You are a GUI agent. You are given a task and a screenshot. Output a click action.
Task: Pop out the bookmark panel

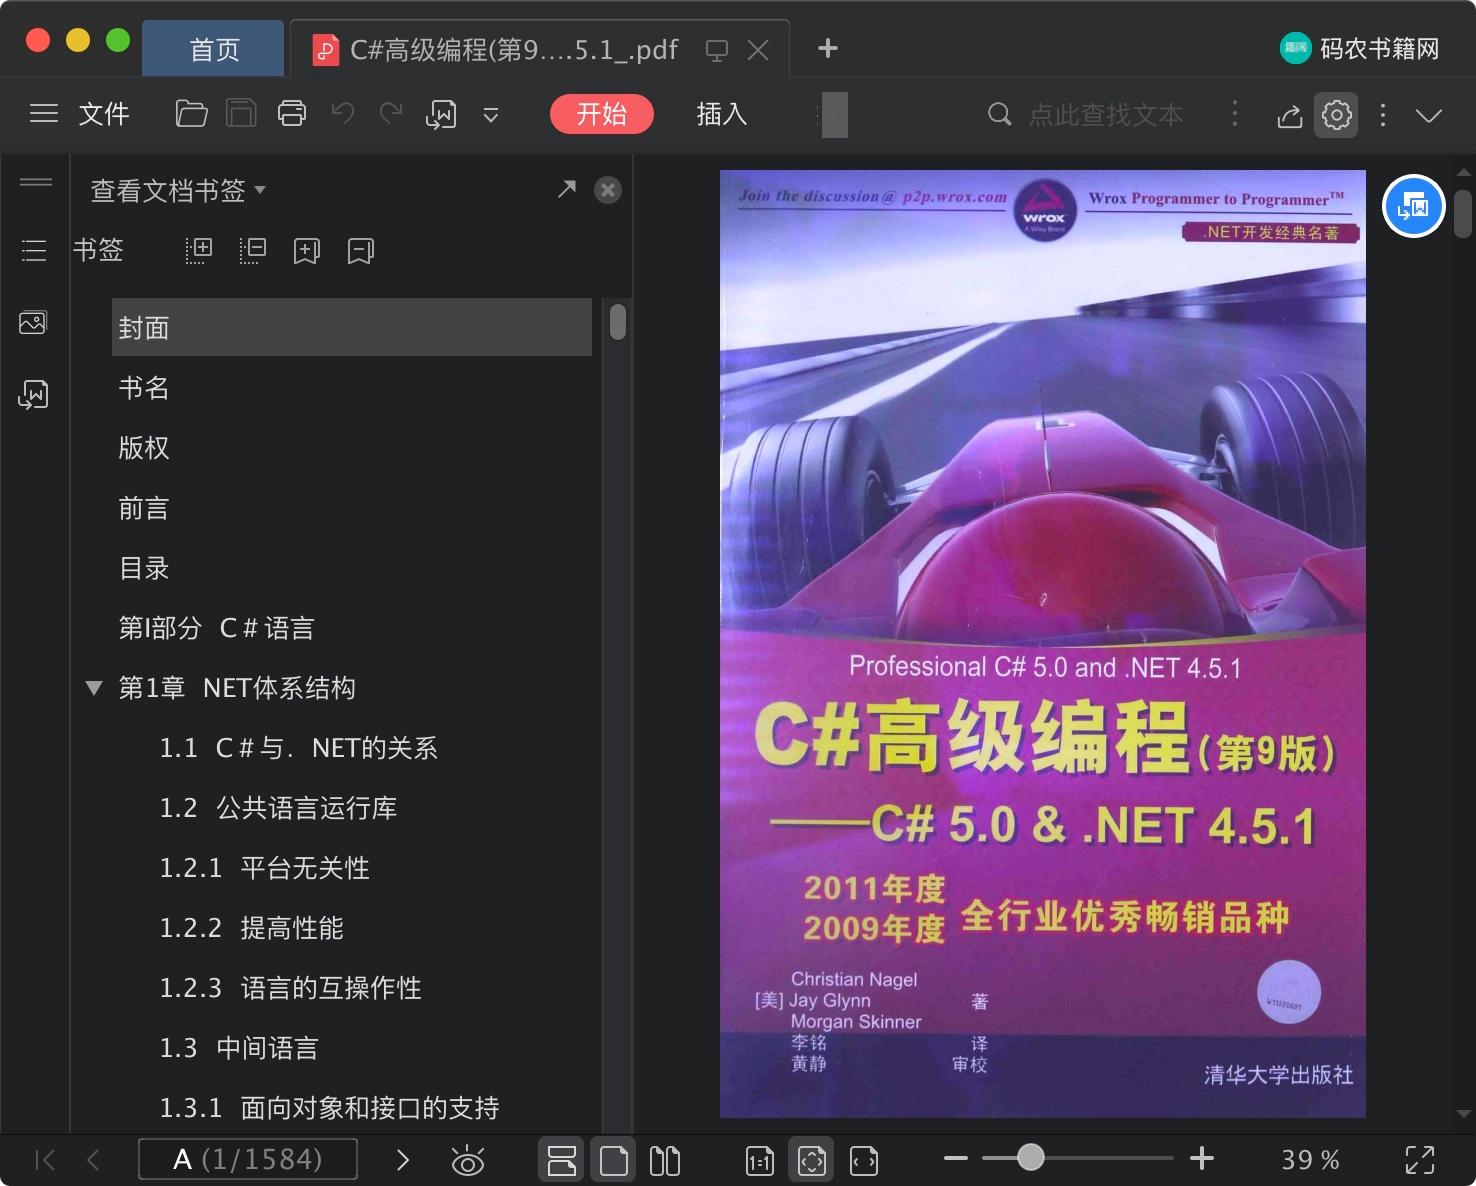(567, 189)
